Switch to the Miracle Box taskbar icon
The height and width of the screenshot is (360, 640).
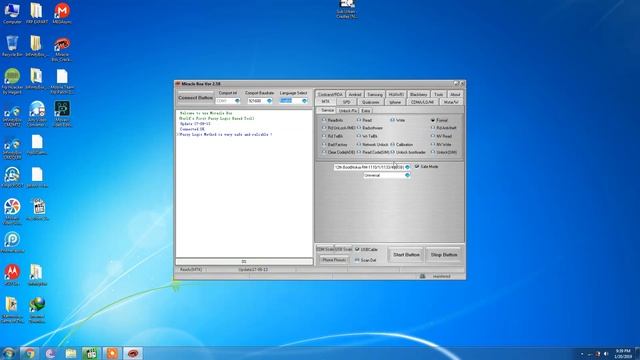(133, 353)
